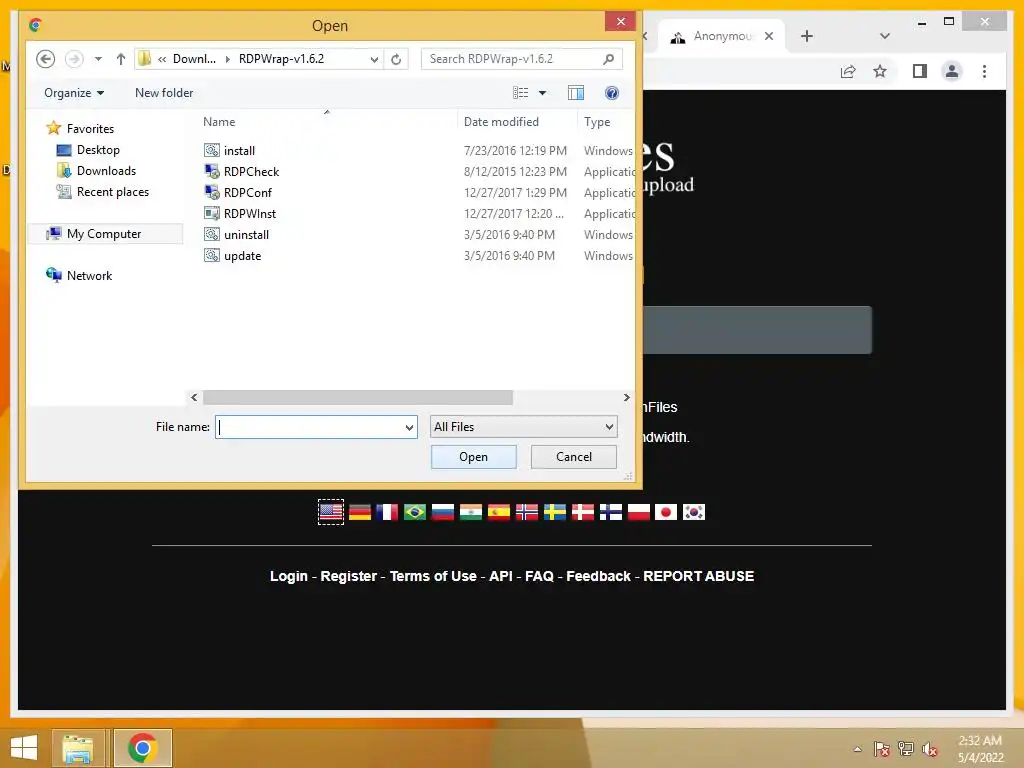Click the horizontal scrollbar thumb

click(x=358, y=397)
